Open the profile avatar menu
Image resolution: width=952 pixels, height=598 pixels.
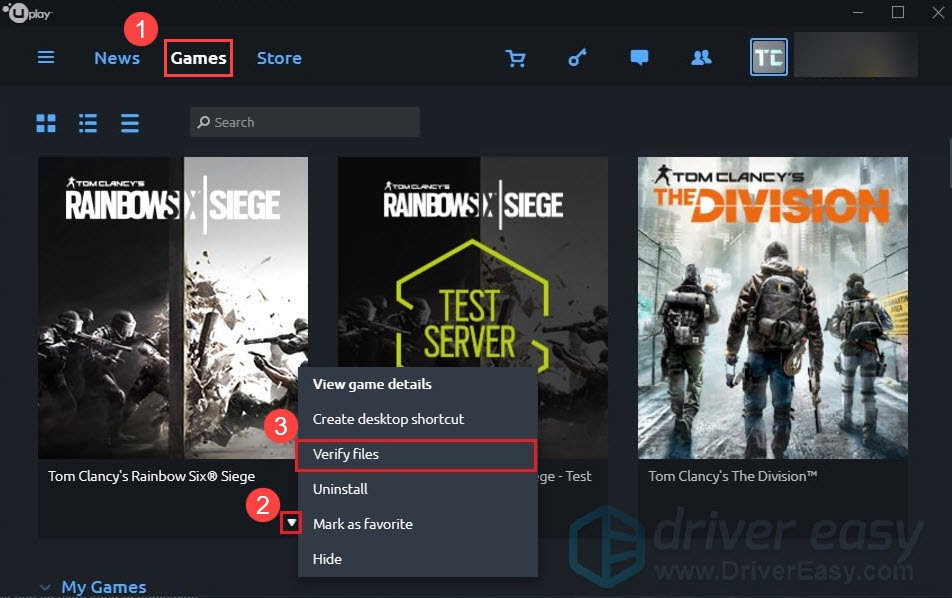tap(768, 58)
